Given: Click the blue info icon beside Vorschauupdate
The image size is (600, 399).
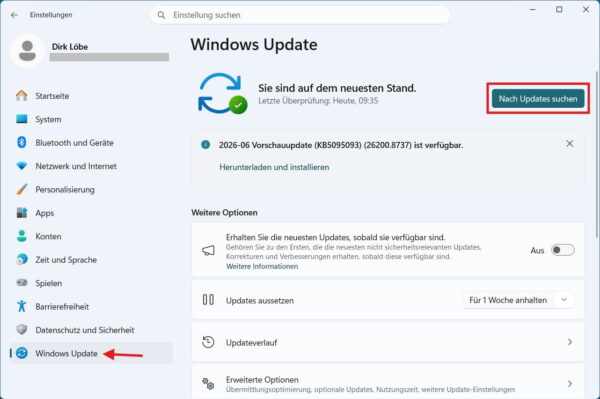Looking at the screenshot, I should point(205,145).
